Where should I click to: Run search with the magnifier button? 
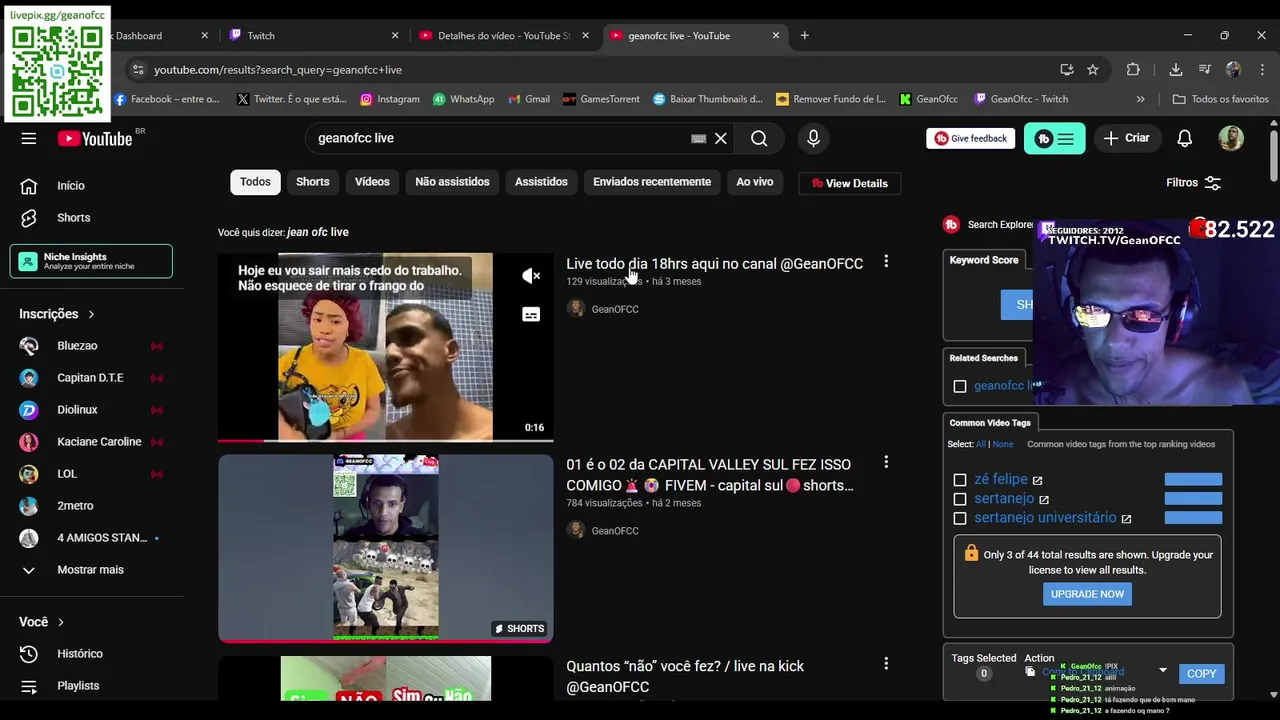point(759,138)
